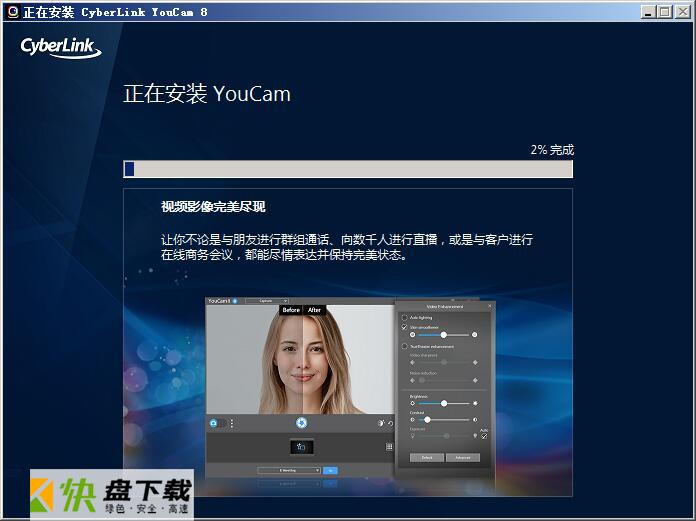Click the Default button in Video Enhancement

pos(427,458)
